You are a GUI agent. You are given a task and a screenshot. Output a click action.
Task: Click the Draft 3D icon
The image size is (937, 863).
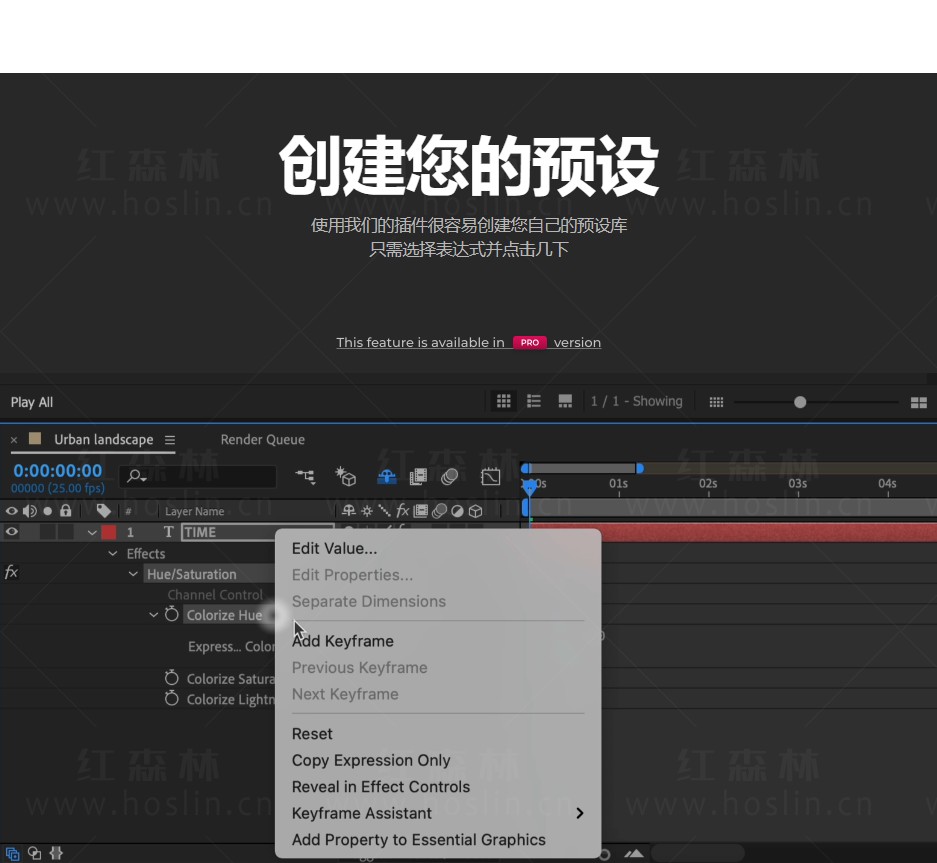tap(345, 476)
